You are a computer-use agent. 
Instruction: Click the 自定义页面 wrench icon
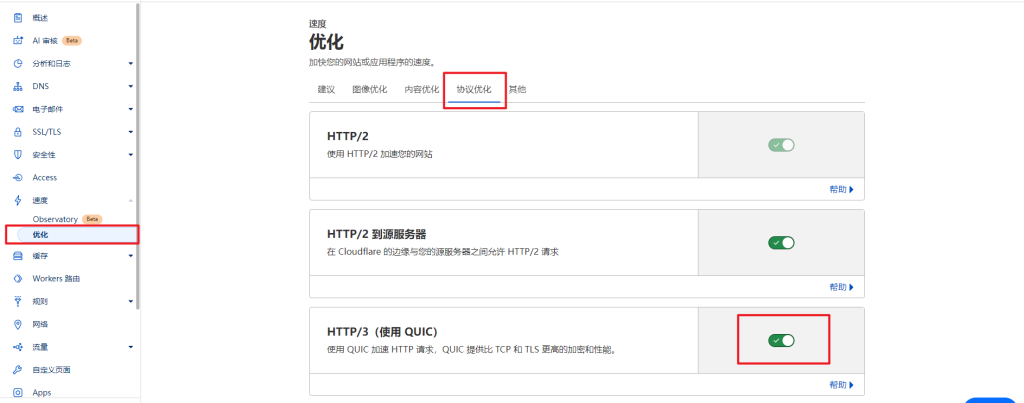point(18,370)
